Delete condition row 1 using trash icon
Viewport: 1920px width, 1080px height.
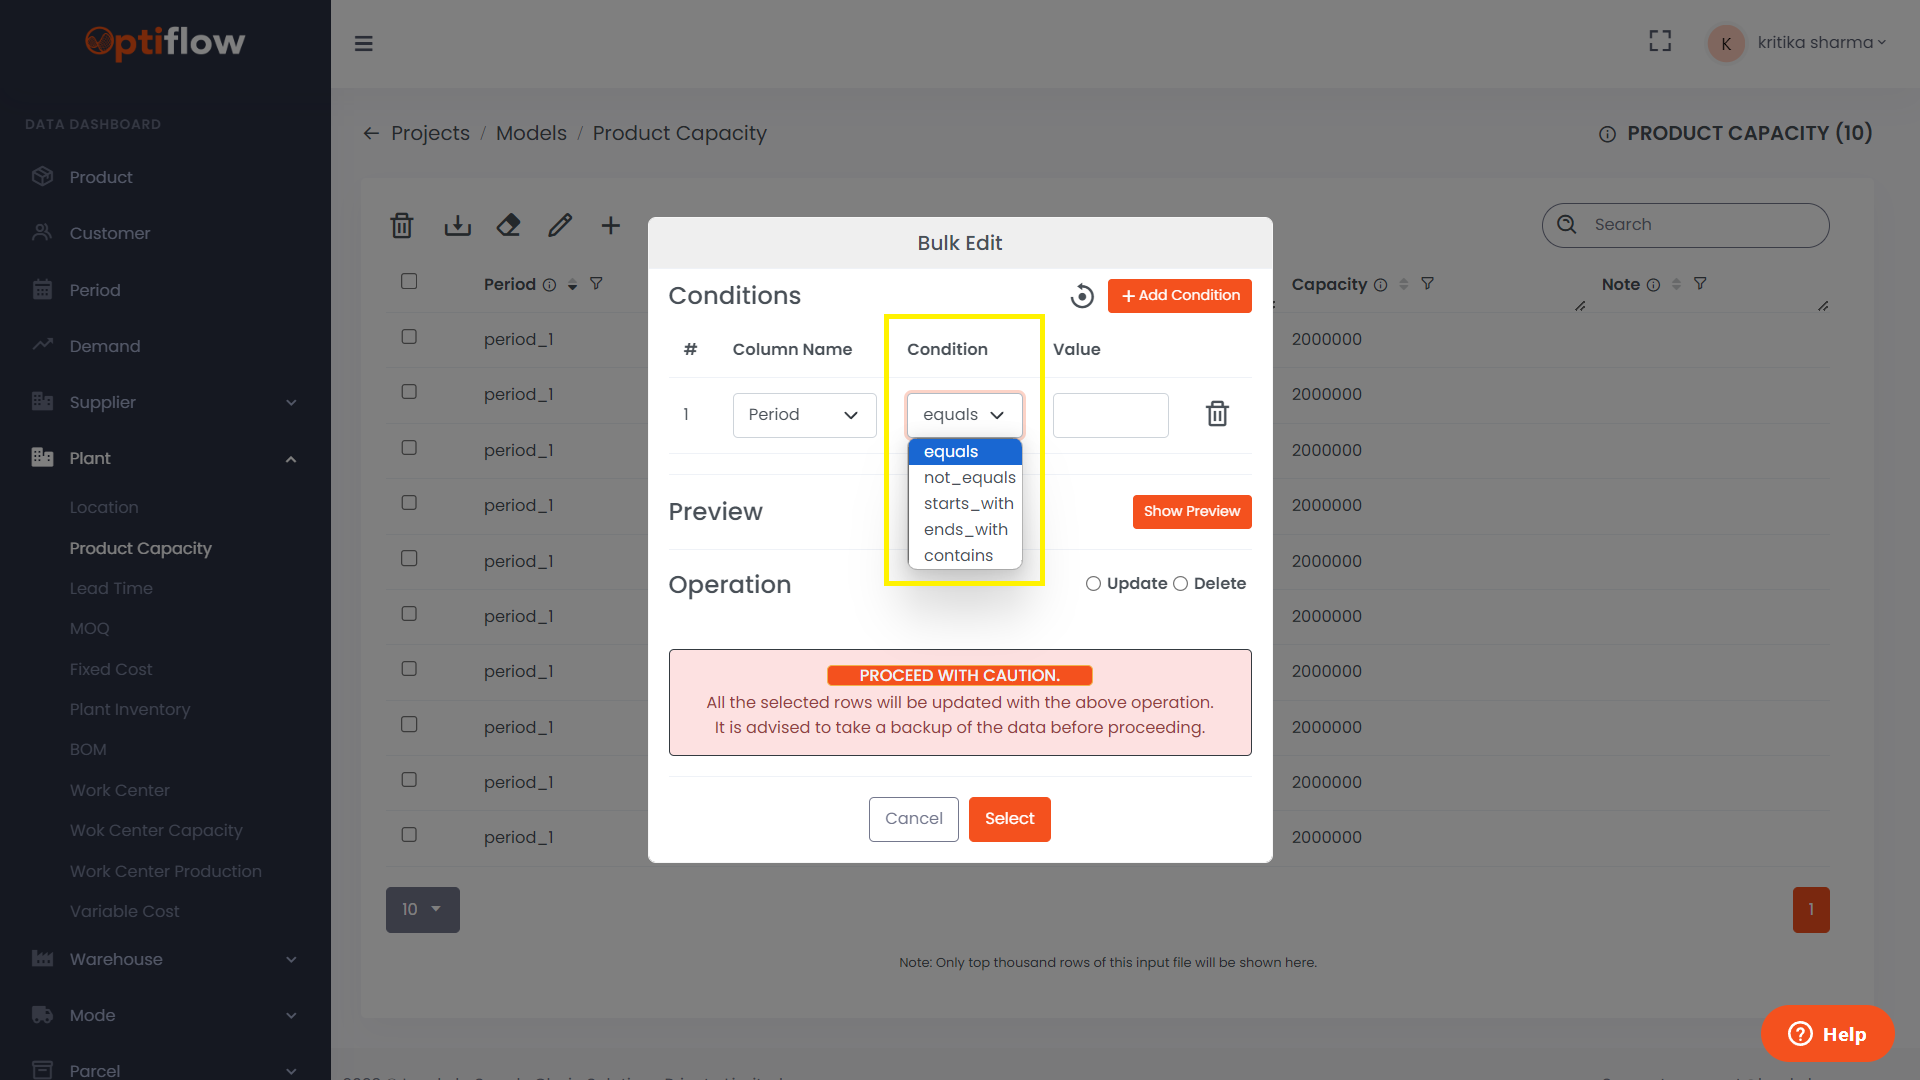pyautogui.click(x=1216, y=414)
